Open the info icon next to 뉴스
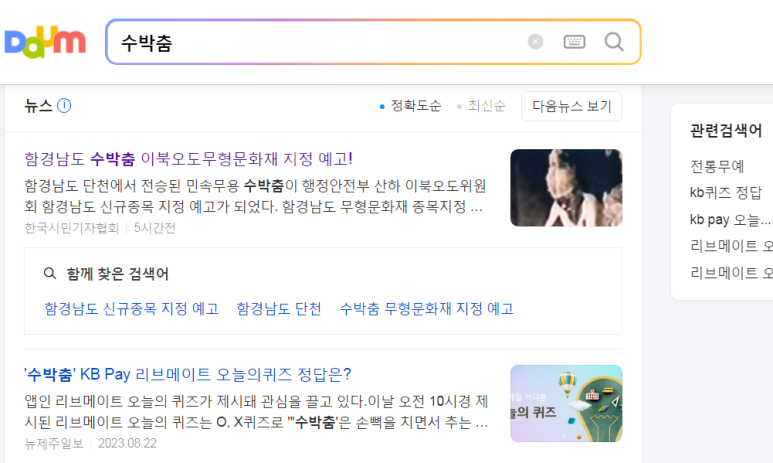The height and width of the screenshot is (463, 773). (64, 106)
